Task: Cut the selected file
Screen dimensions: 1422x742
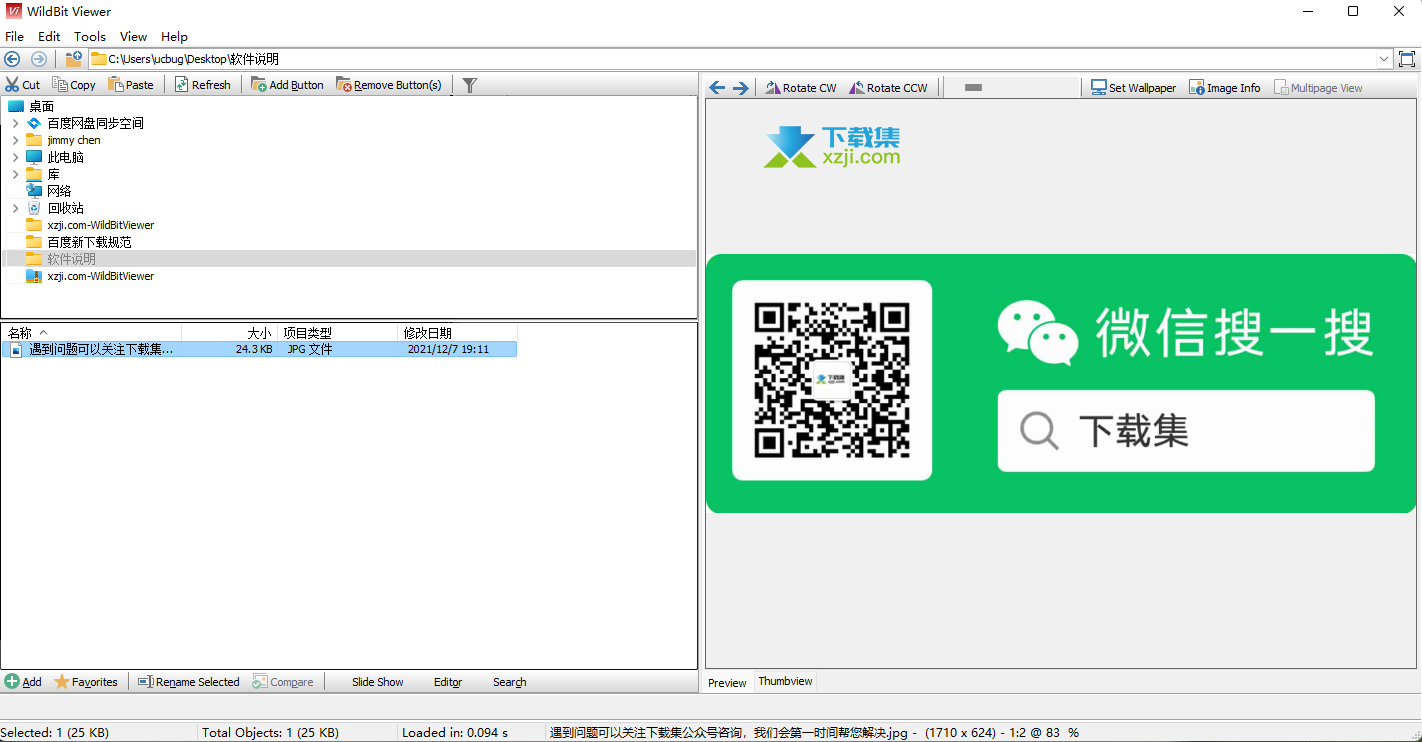Action: point(23,85)
